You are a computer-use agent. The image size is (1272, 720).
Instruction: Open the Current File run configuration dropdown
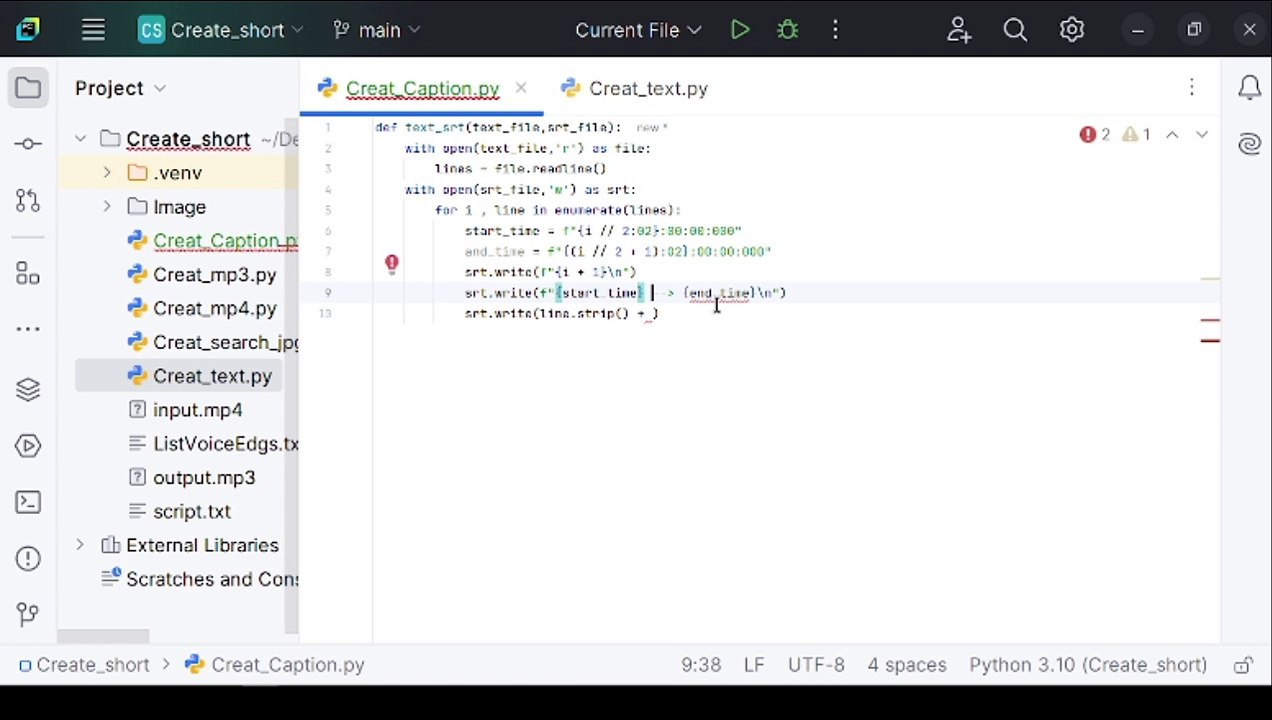click(638, 30)
